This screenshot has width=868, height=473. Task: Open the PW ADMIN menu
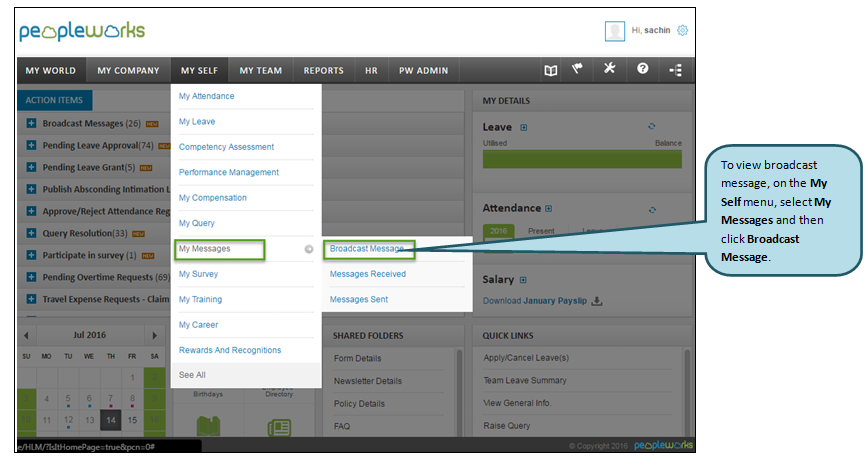point(423,70)
